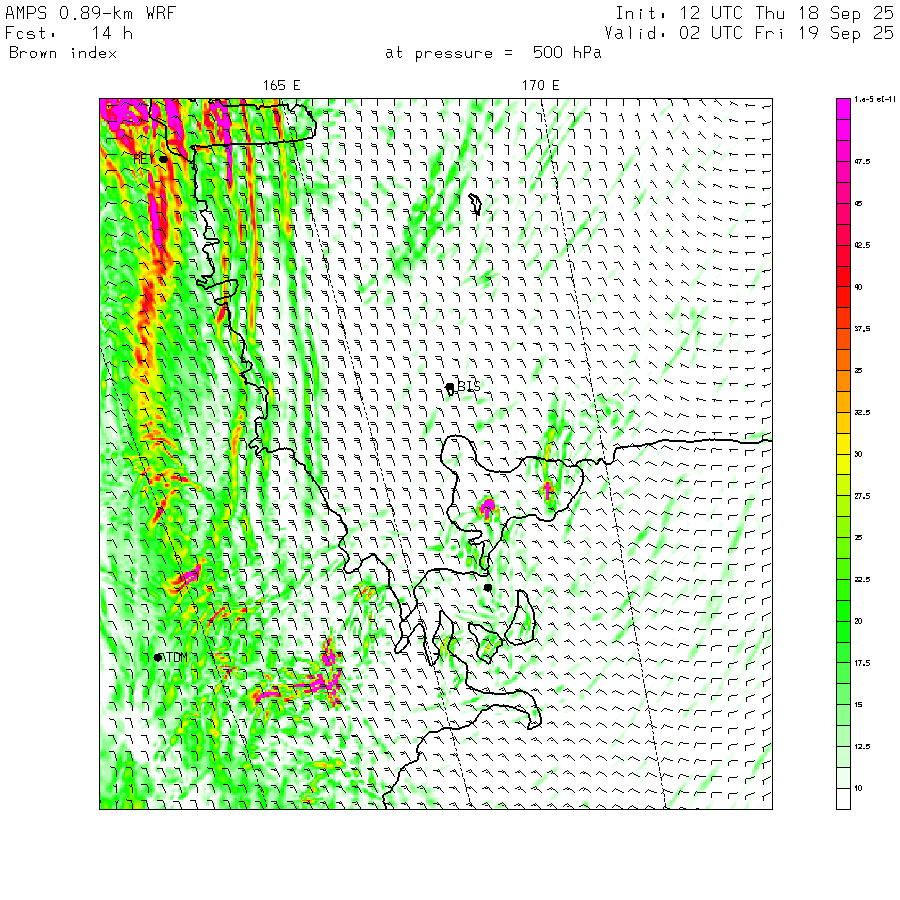Click the HEY station label text

pyautogui.click(x=143, y=158)
